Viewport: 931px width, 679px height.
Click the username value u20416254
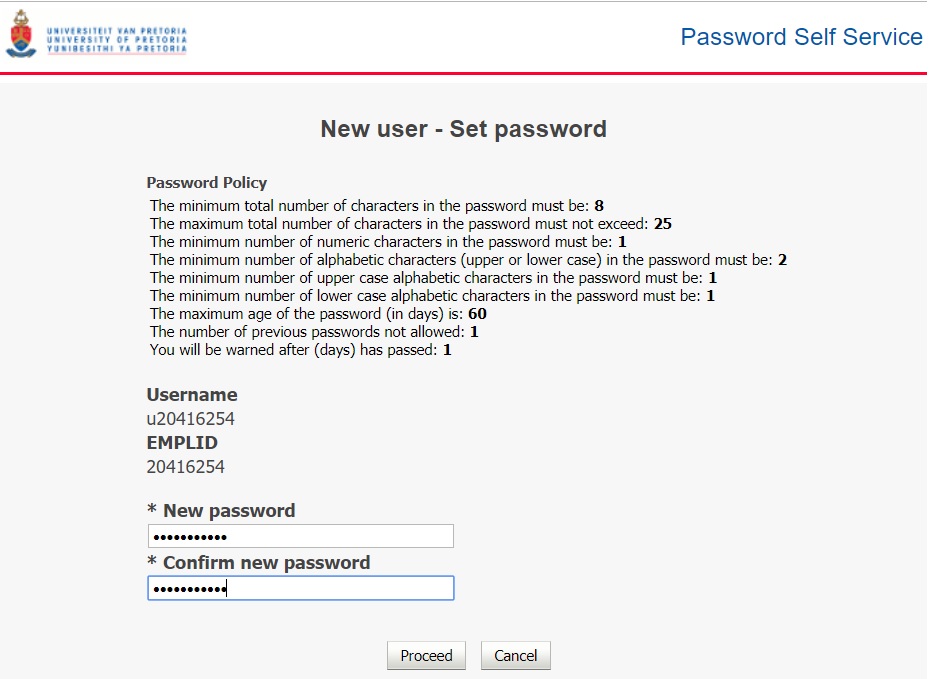pos(191,419)
